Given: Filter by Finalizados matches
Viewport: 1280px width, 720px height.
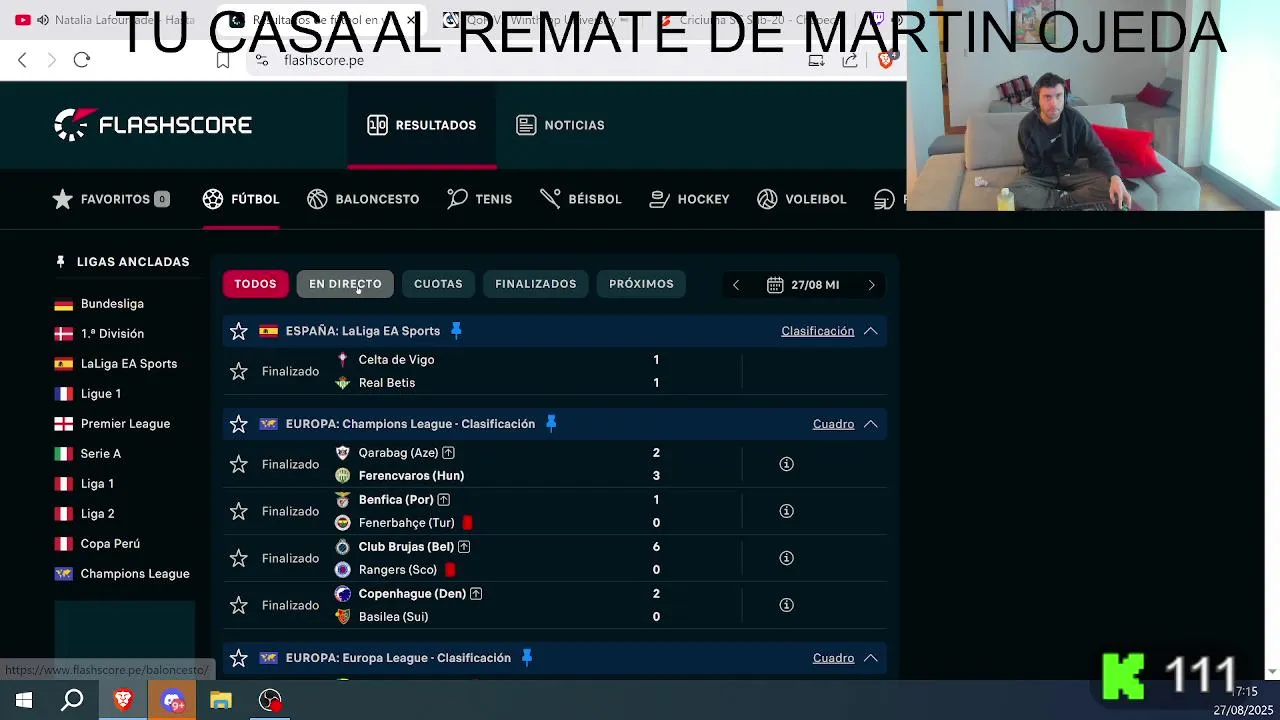Looking at the screenshot, I should click(536, 284).
